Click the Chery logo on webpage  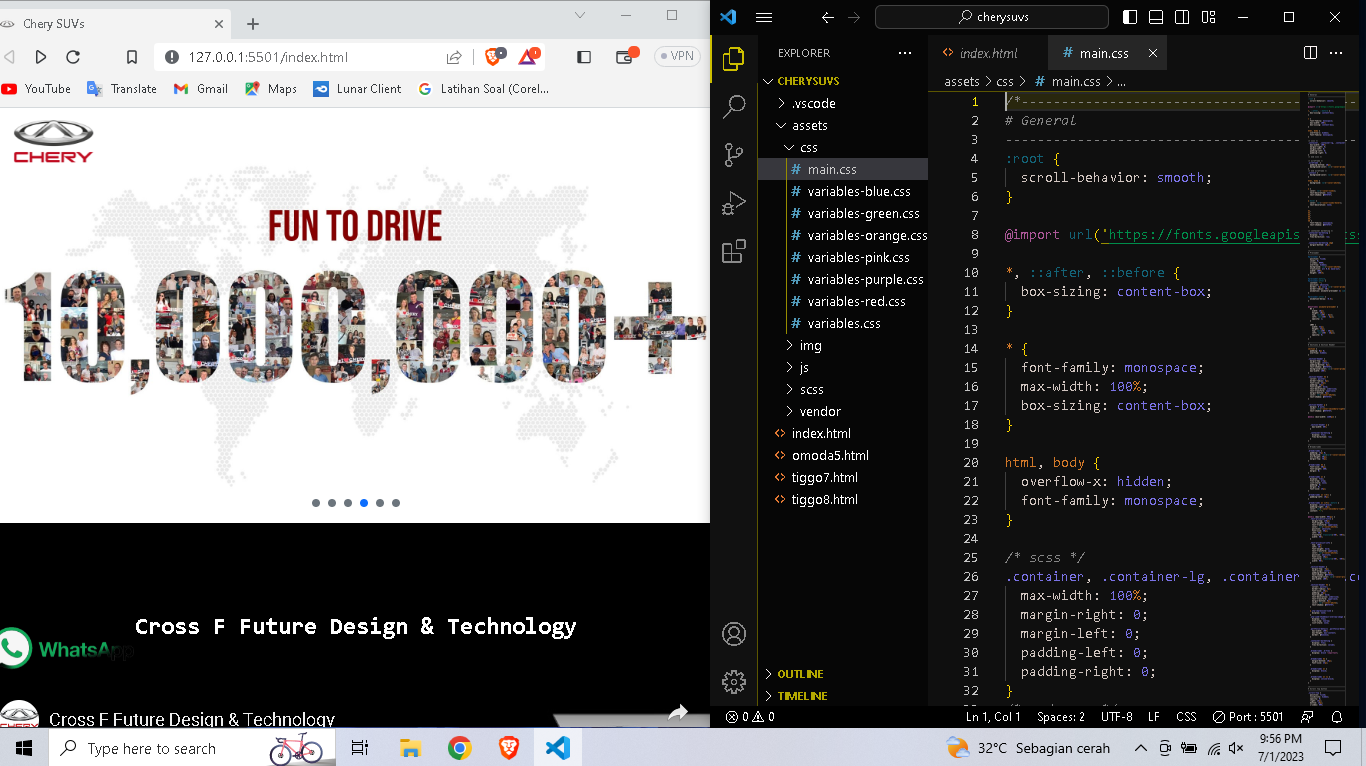[53, 141]
